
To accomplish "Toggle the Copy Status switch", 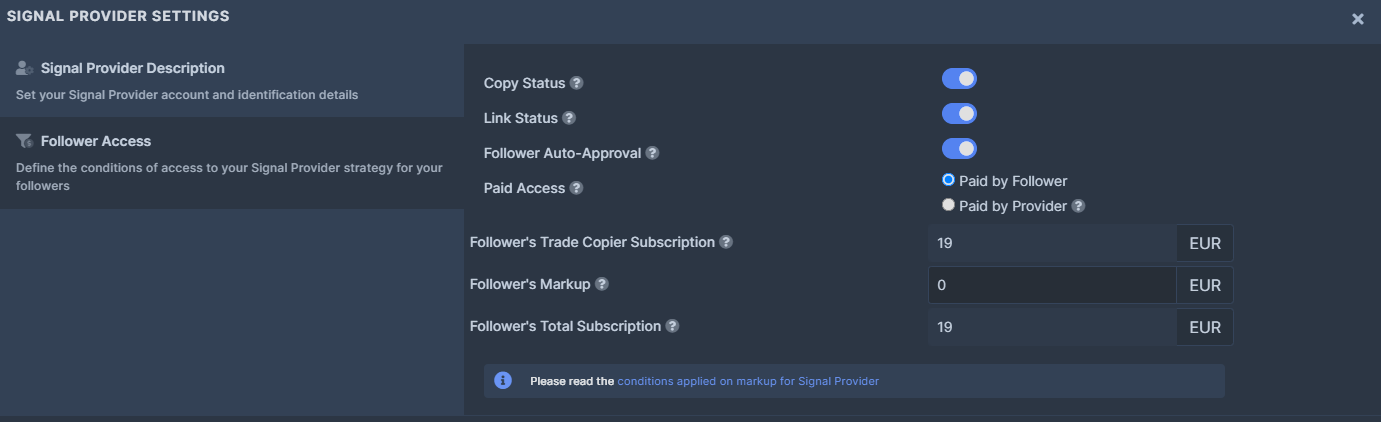I will click(959, 79).
